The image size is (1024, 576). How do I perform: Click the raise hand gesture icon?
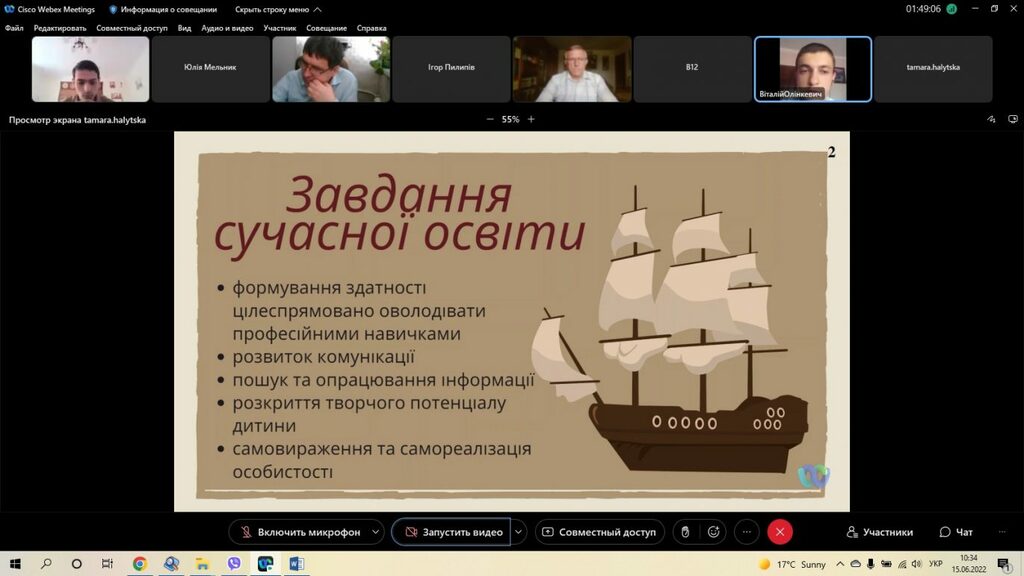(685, 532)
